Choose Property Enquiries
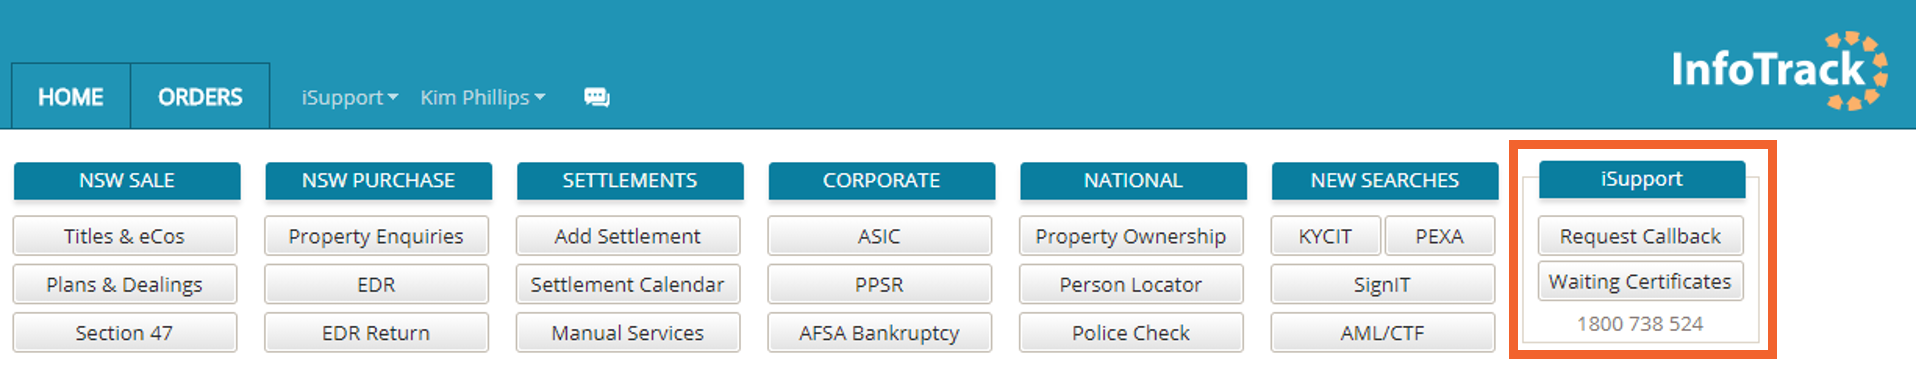Screen dimensions: 1916x370 [x=376, y=236]
